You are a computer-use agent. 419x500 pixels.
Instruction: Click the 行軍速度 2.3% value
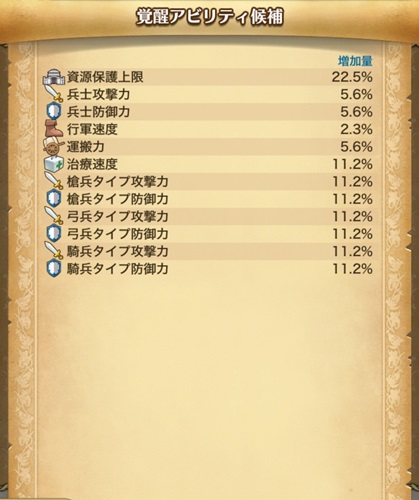[x=356, y=129]
